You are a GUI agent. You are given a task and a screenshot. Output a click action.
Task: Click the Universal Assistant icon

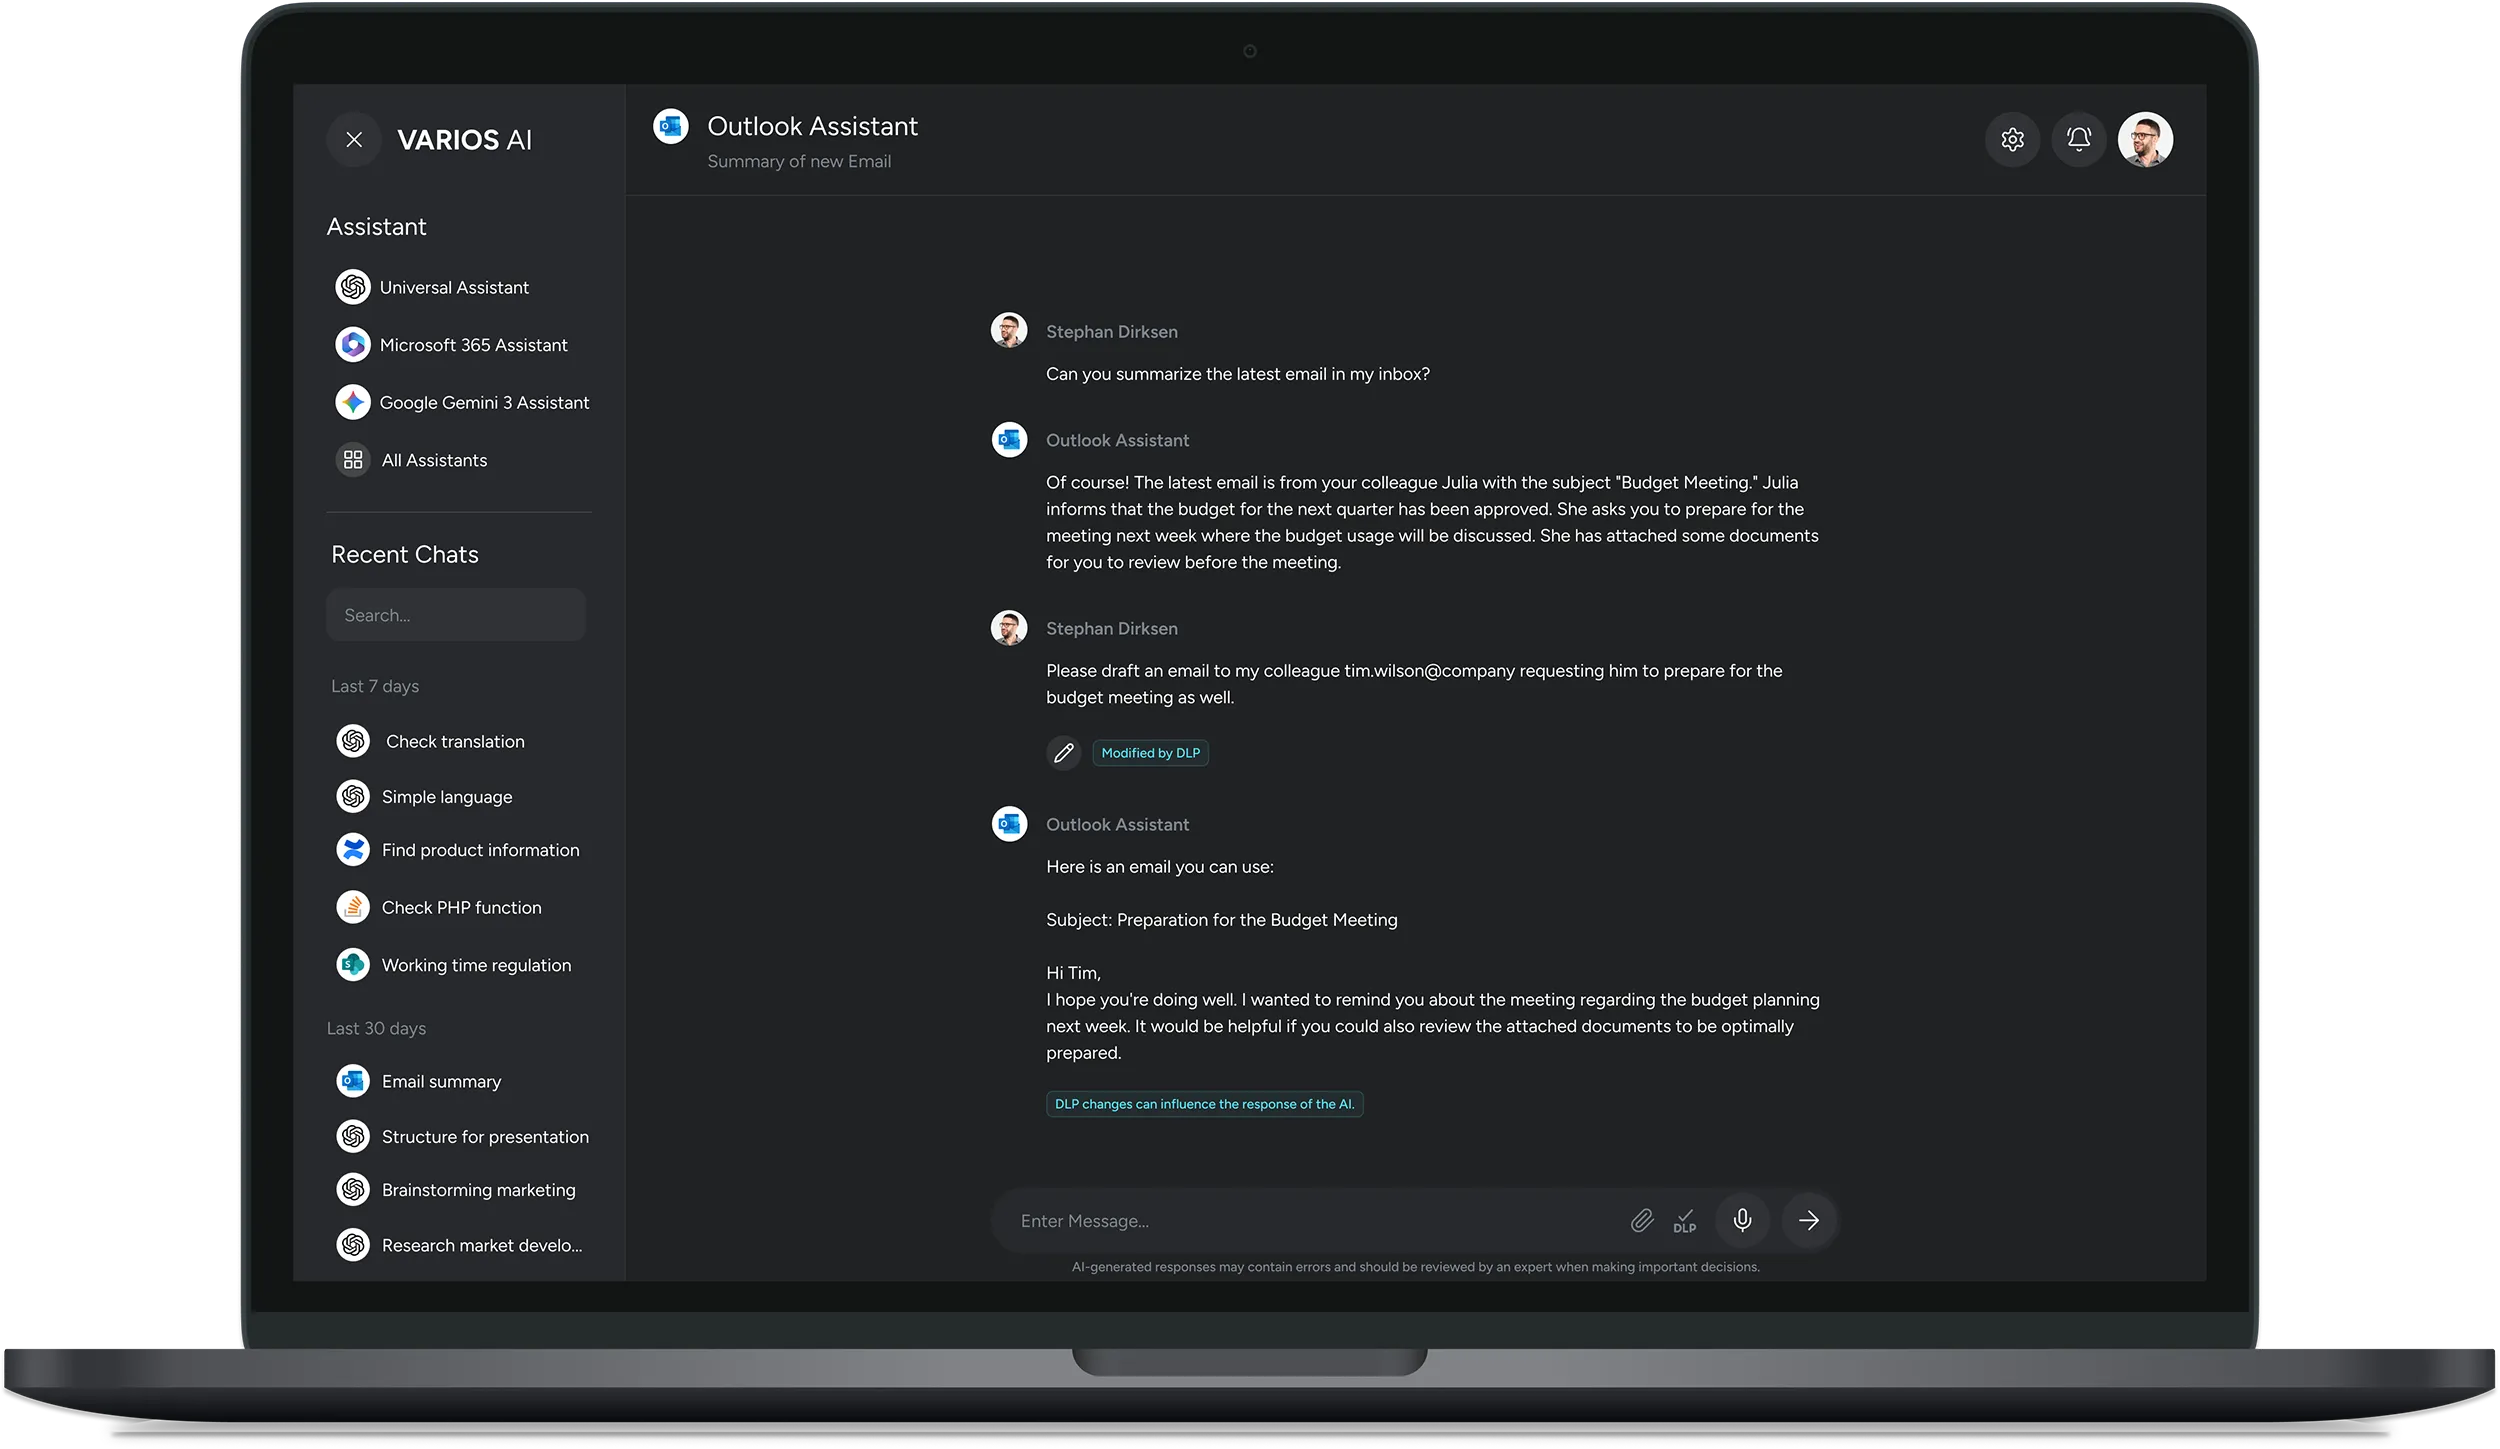(353, 287)
